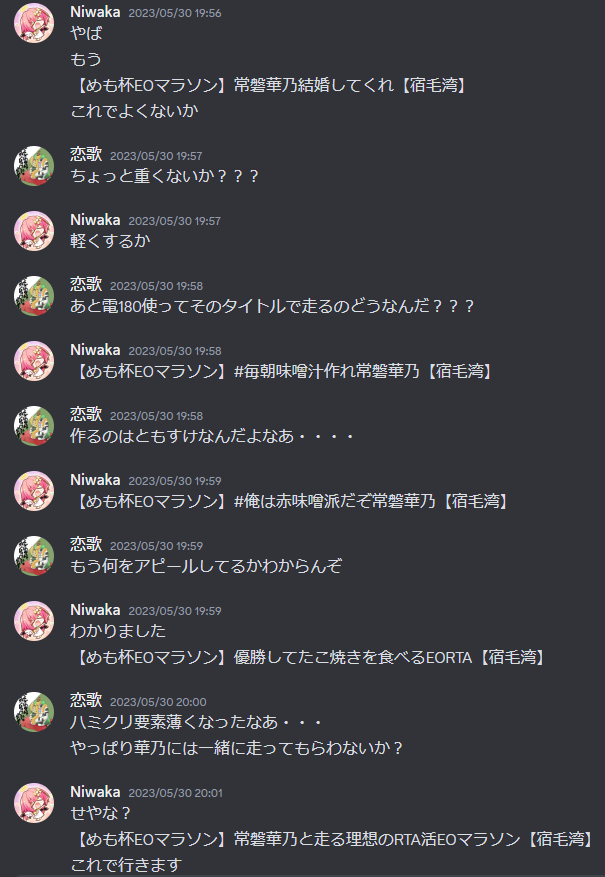Click 恋歌's avatar on 電180 message
The height and width of the screenshot is (877, 605).
click(34, 296)
